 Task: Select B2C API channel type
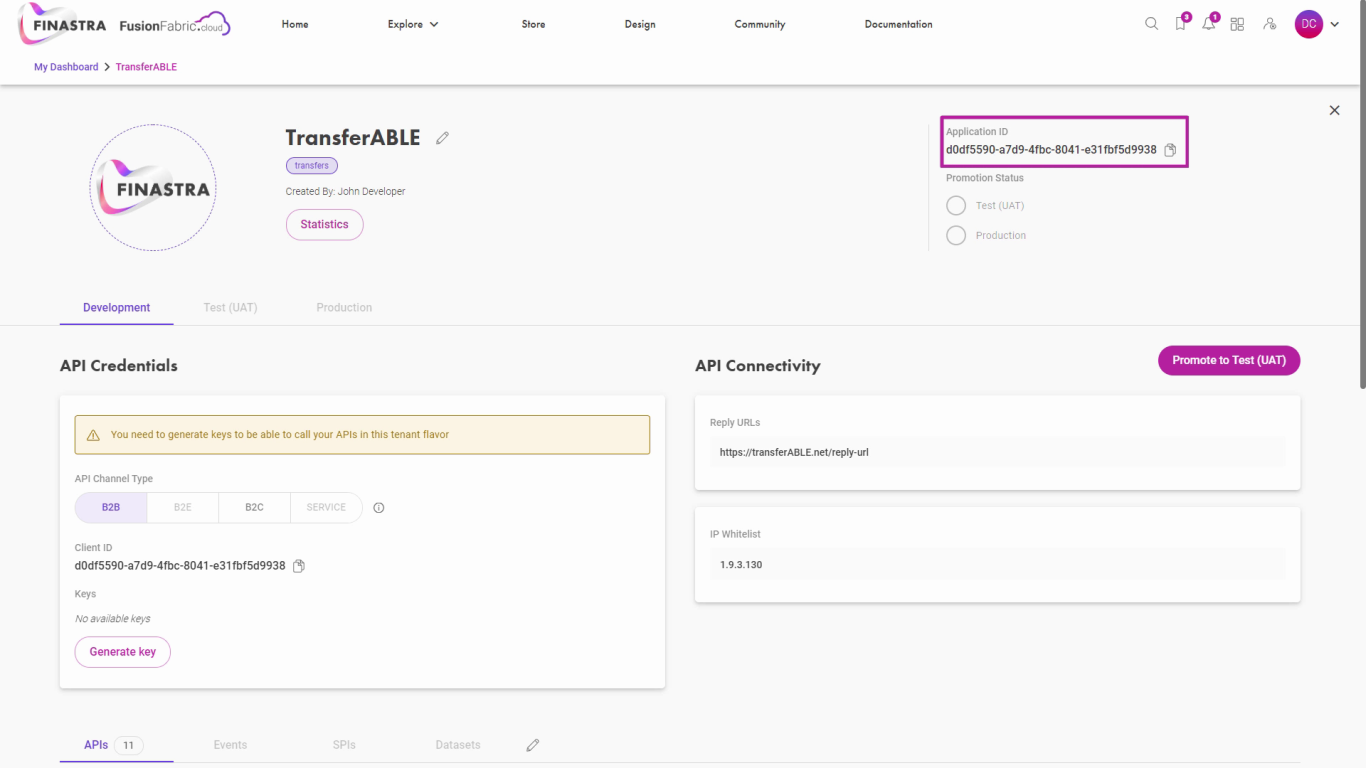pos(255,508)
